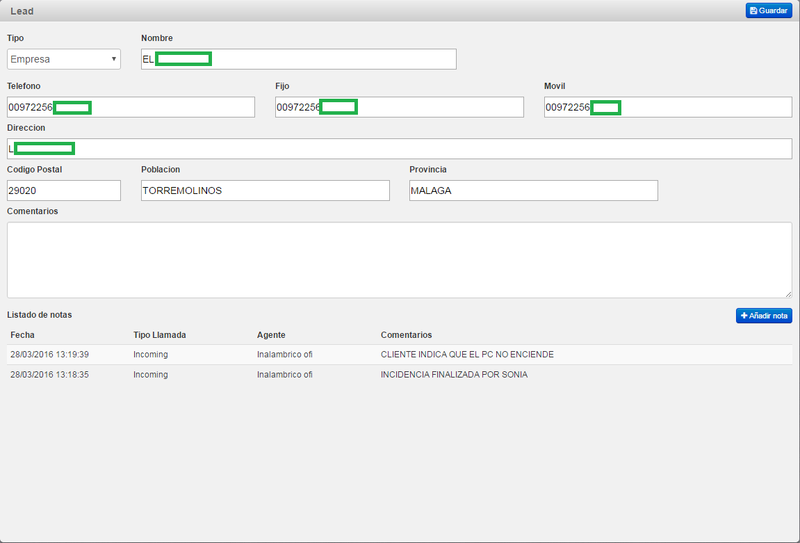The height and width of the screenshot is (543, 800).
Task: Click inside the Comentarios text area
Action: (x=398, y=259)
